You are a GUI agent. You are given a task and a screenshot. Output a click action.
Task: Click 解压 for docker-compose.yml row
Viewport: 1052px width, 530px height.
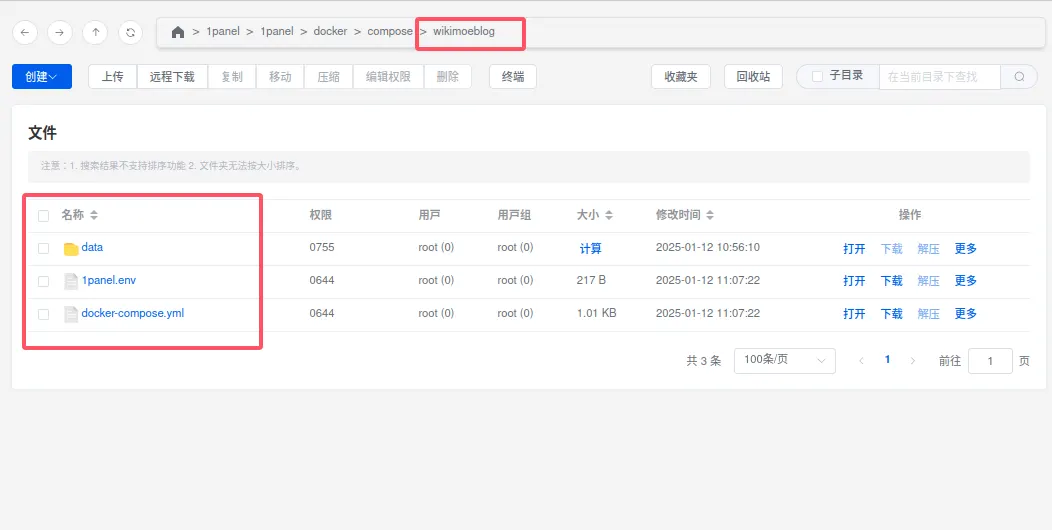tap(929, 314)
